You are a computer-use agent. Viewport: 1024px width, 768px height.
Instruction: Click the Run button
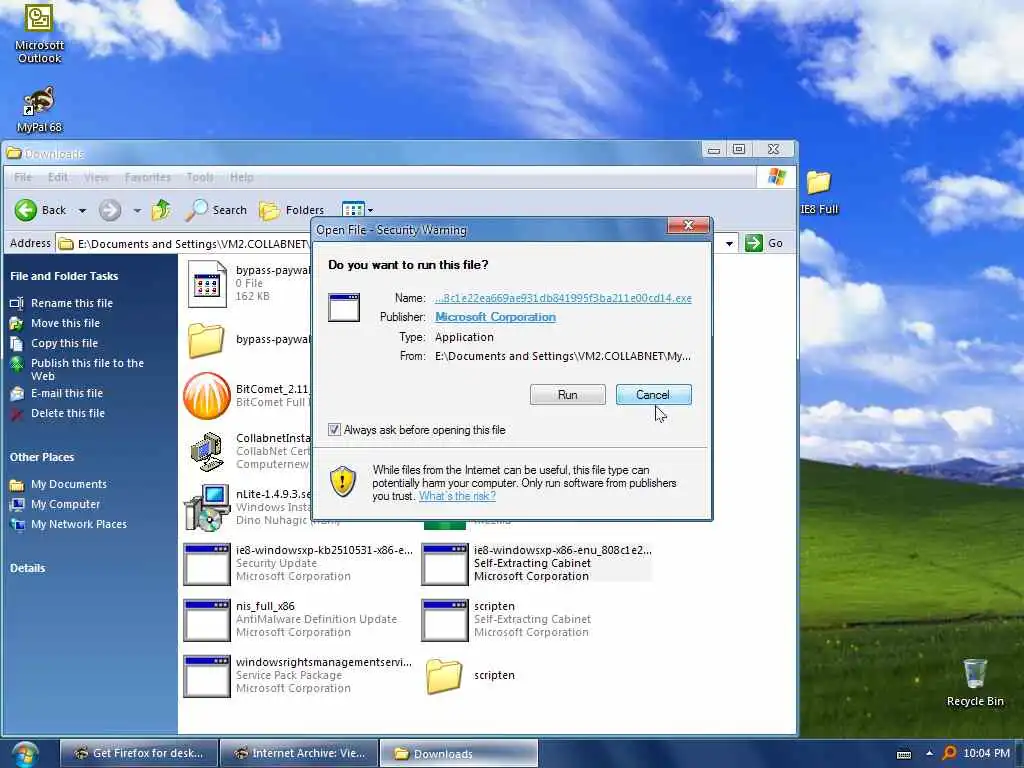(568, 394)
